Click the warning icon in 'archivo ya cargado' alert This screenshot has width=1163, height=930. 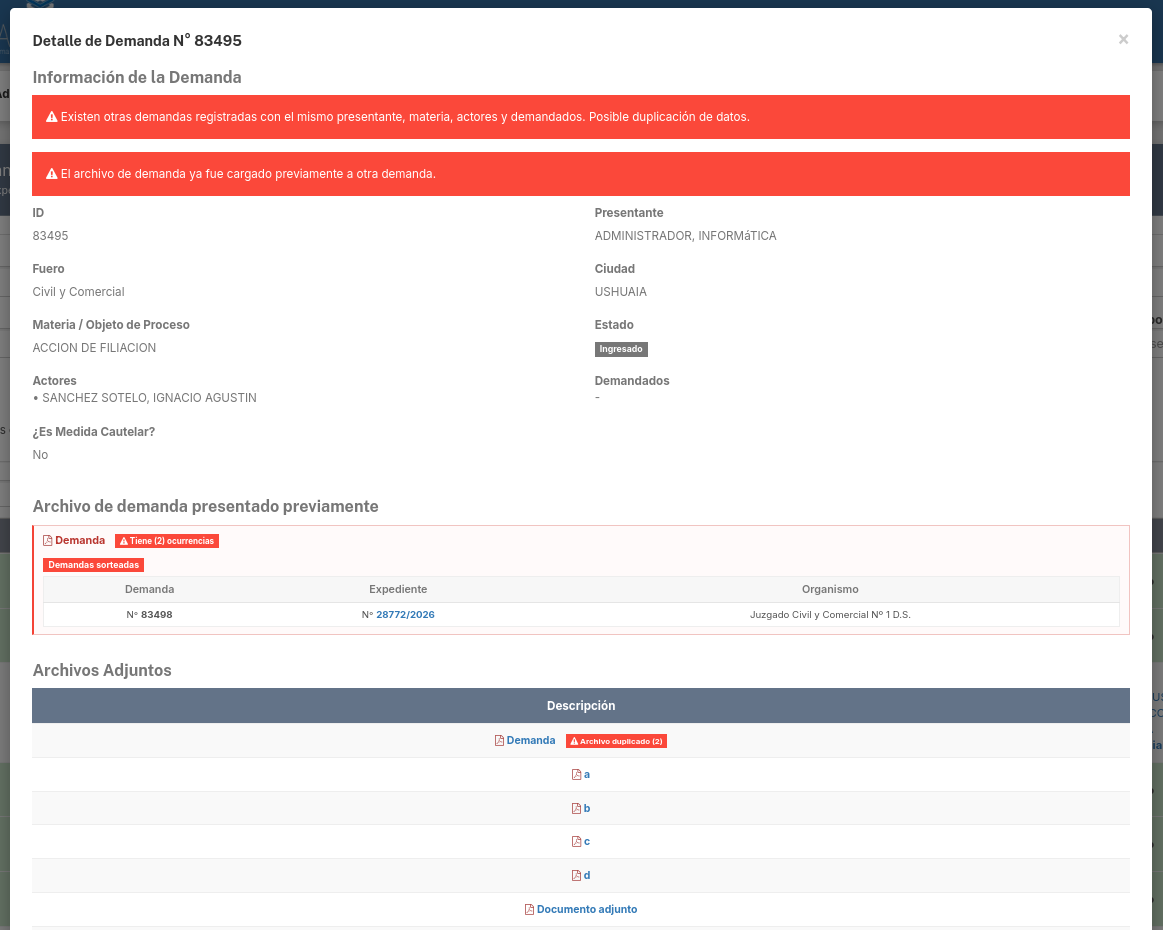[x=52, y=174]
